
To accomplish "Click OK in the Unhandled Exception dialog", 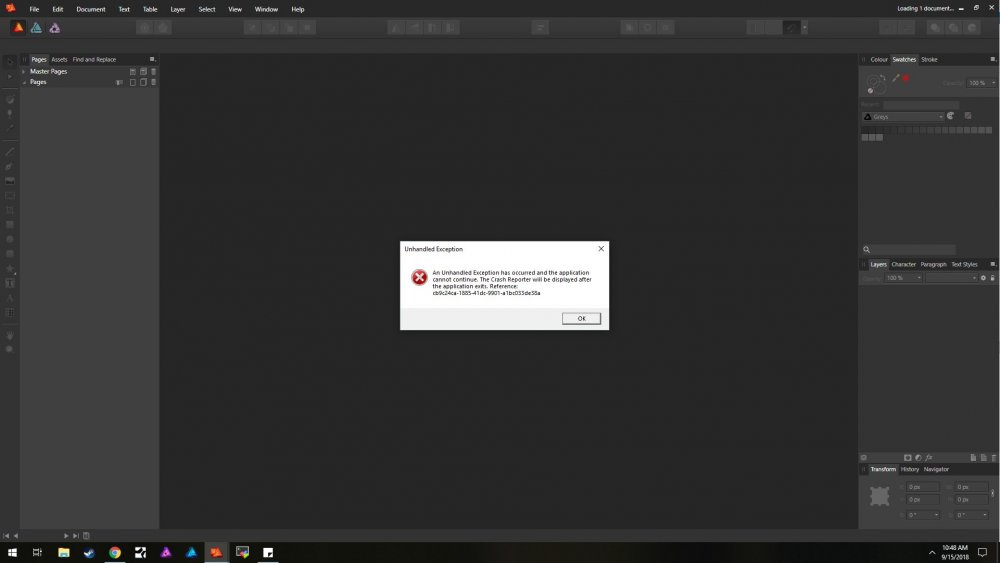I will tap(581, 318).
